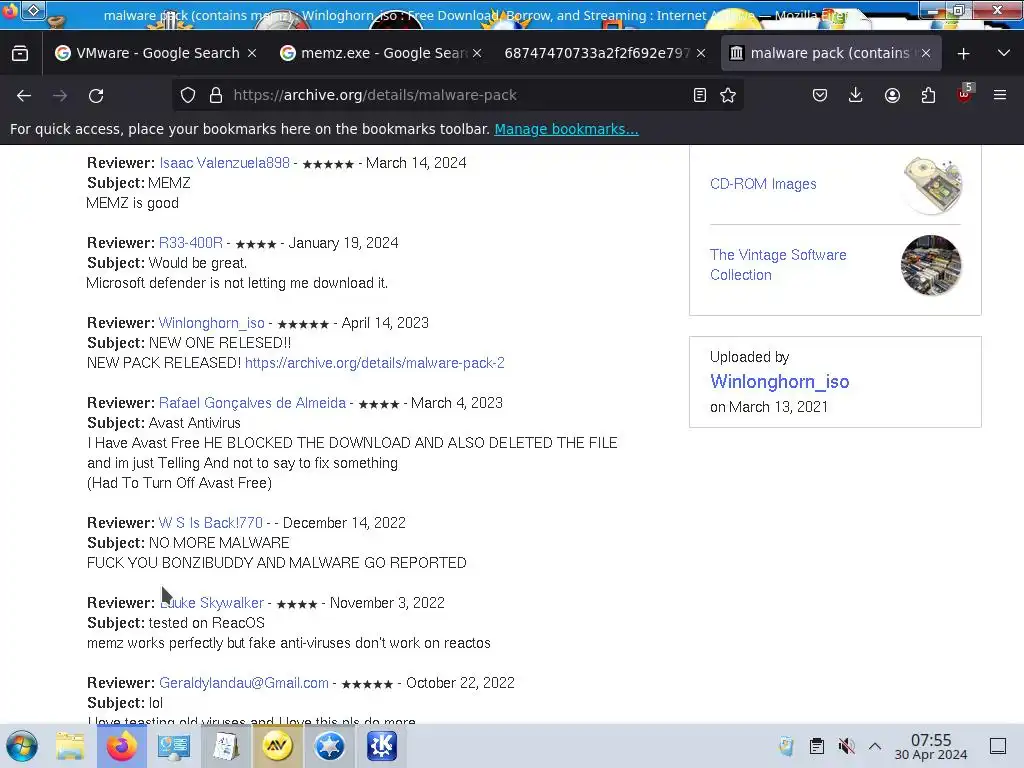Viewport: 1024px width, 768px height.
Task: Focus the archive.org URL address bar
Action: tap(457, 95)
